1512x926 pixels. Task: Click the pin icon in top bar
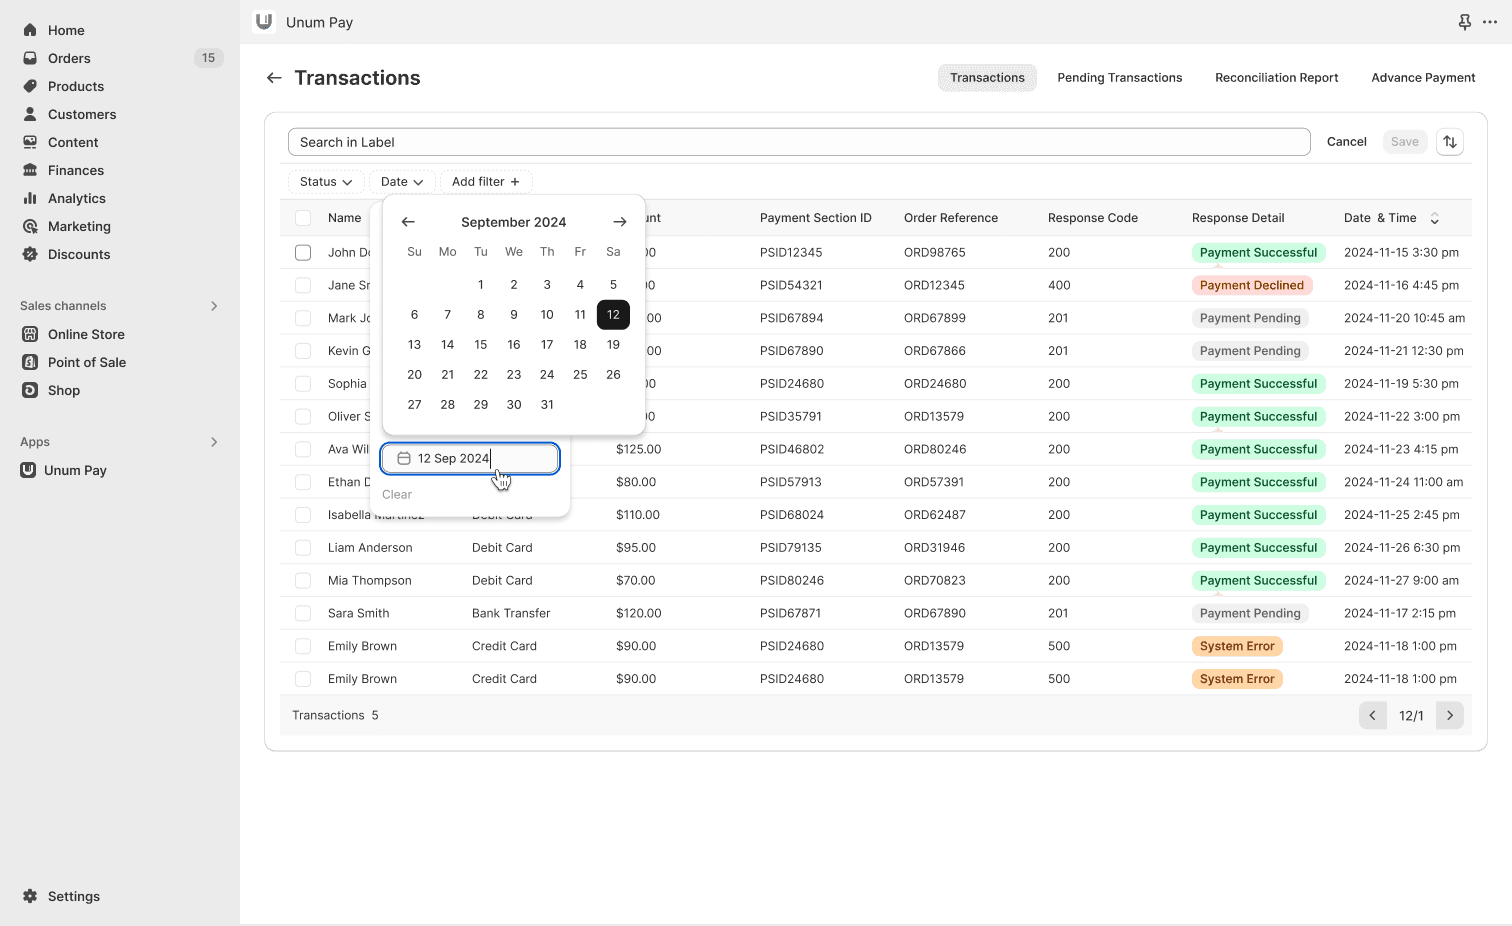click(1464, 22)
